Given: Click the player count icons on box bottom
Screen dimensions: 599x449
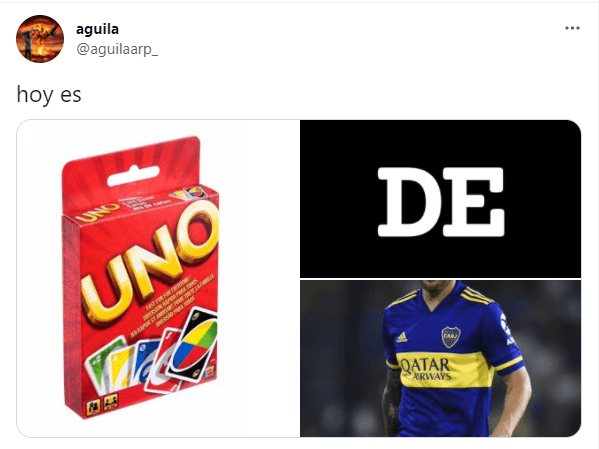Looking at the screenshot, I should pyautogui.click(x=102, y=404).
